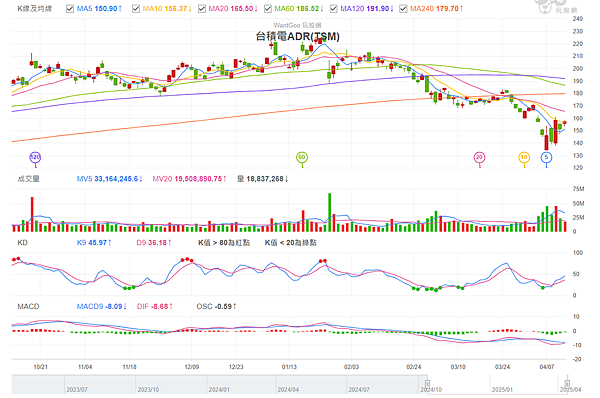
Task: Click the right range handle near 2025/04
Action: tap(567, 384)
